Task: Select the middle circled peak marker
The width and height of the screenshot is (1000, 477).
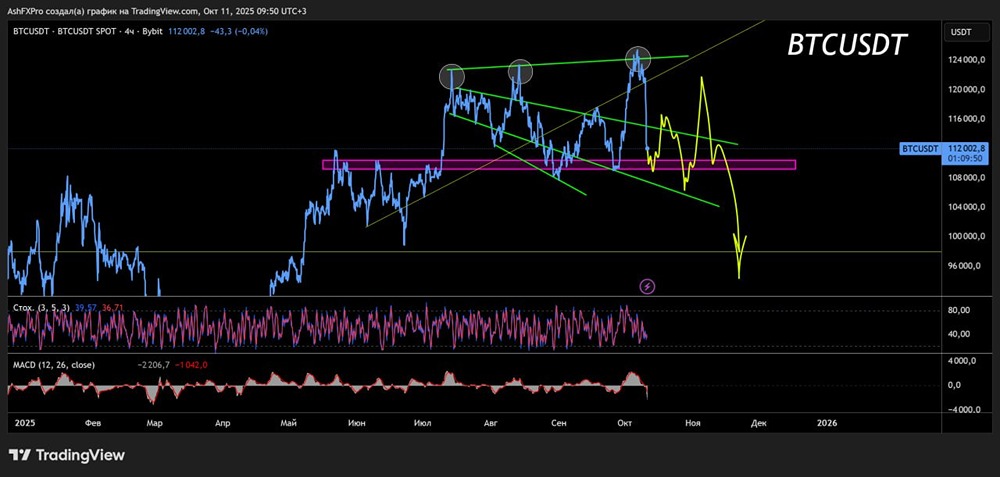Action: [x=519, y=70]
